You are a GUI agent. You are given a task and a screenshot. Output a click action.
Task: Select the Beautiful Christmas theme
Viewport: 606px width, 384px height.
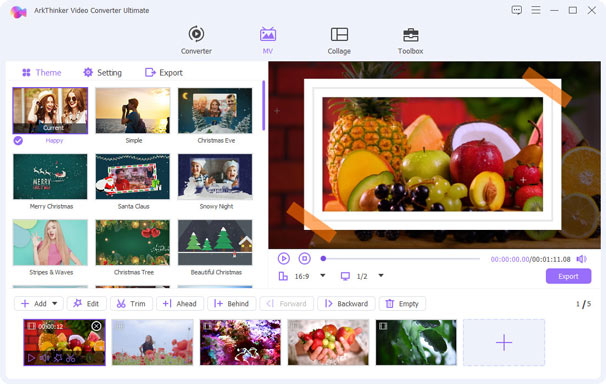(215, 243)
